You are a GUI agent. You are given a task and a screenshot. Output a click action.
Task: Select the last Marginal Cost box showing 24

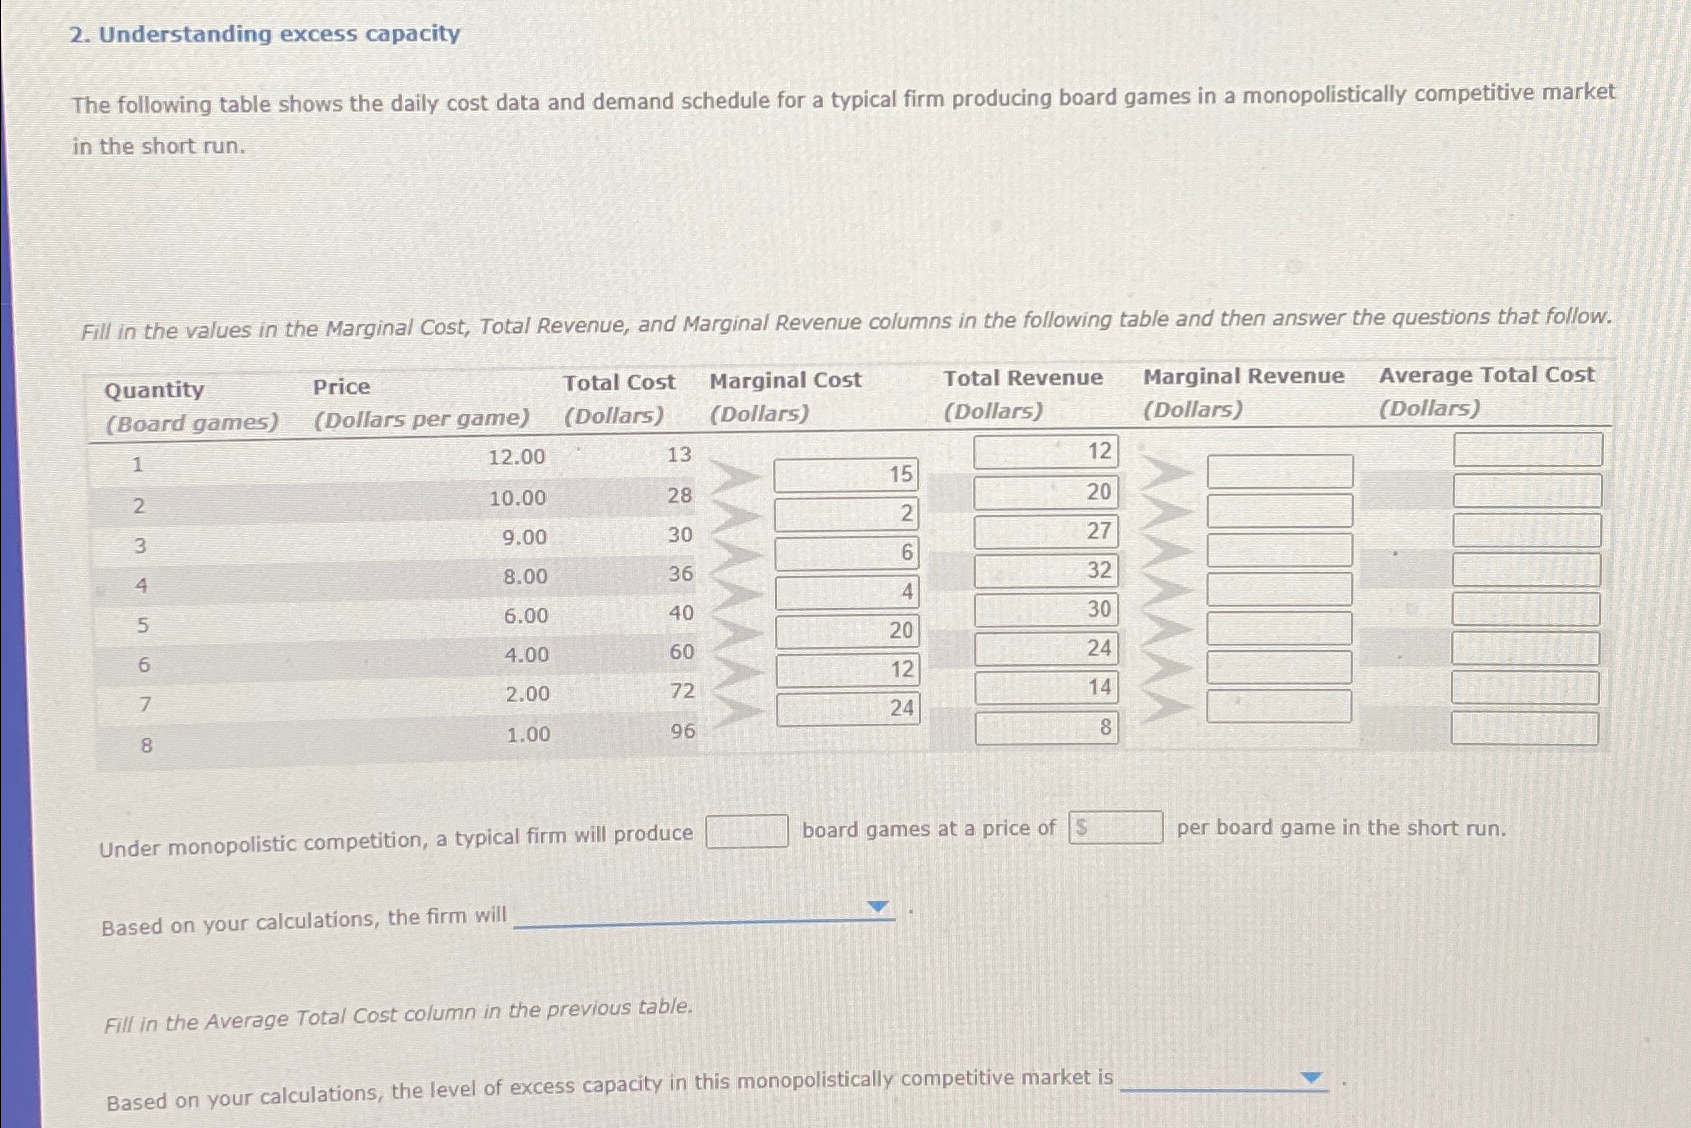845,710
